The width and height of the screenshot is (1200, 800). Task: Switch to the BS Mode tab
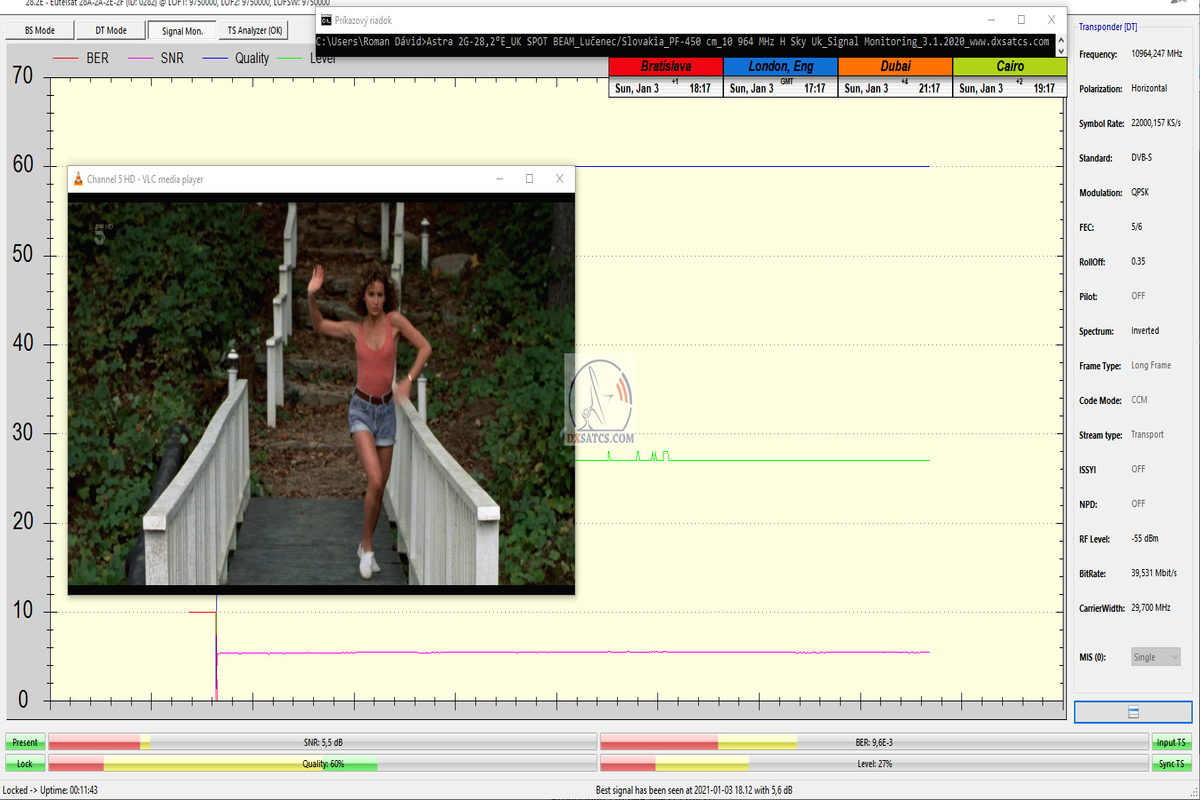tap(39, 31)
